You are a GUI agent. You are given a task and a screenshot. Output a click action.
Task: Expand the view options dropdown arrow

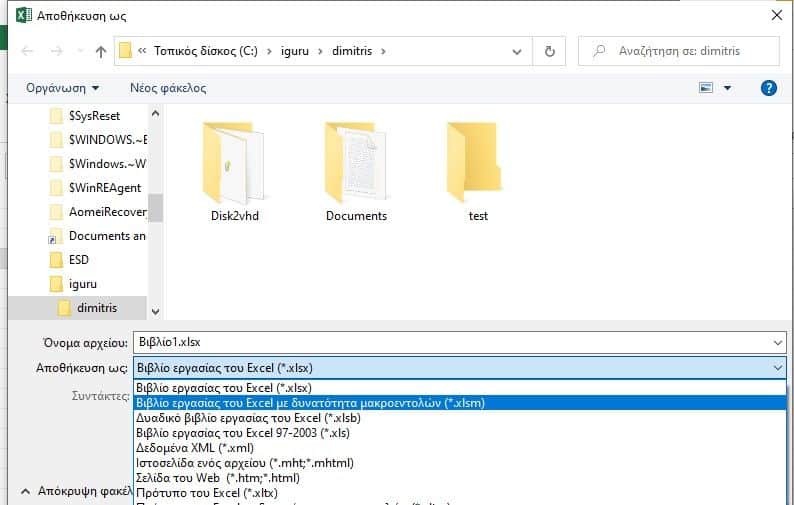pyautogui.click(x=728, y=88)
